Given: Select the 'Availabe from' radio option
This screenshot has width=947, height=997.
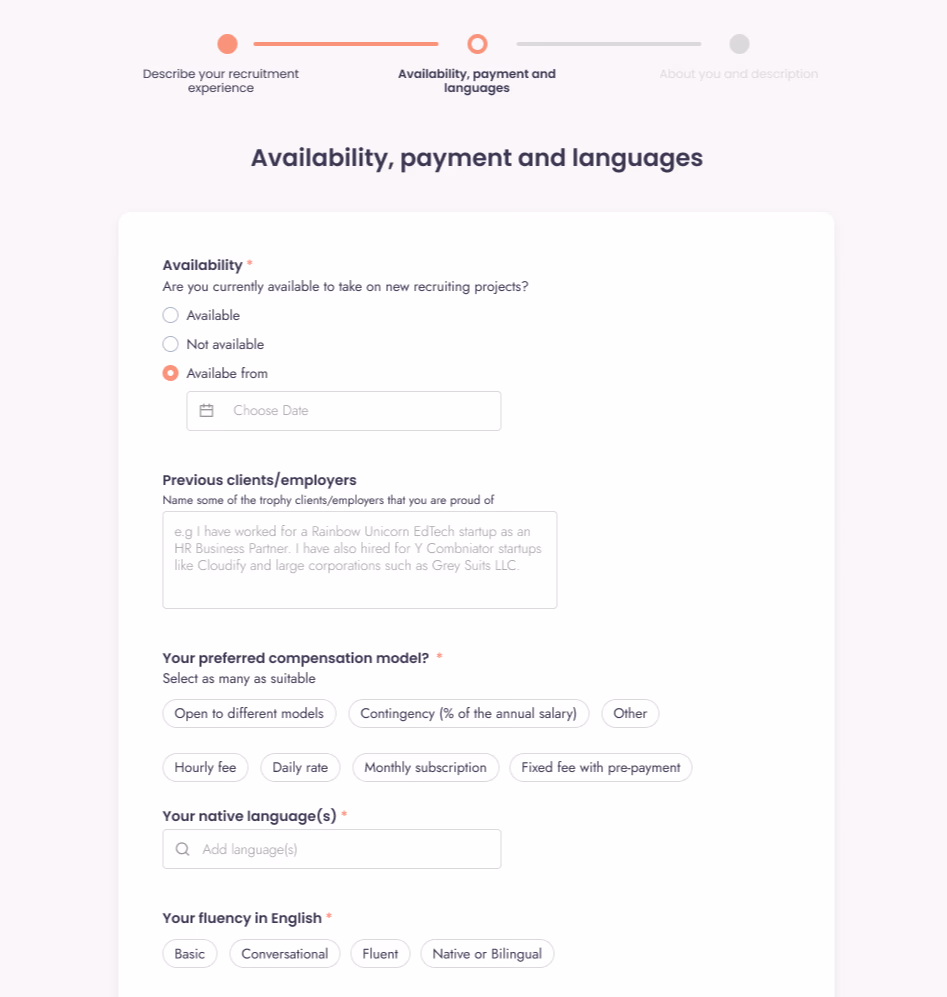Looking at the screenshot, I should pyautogui.click(x=170, y=373).
